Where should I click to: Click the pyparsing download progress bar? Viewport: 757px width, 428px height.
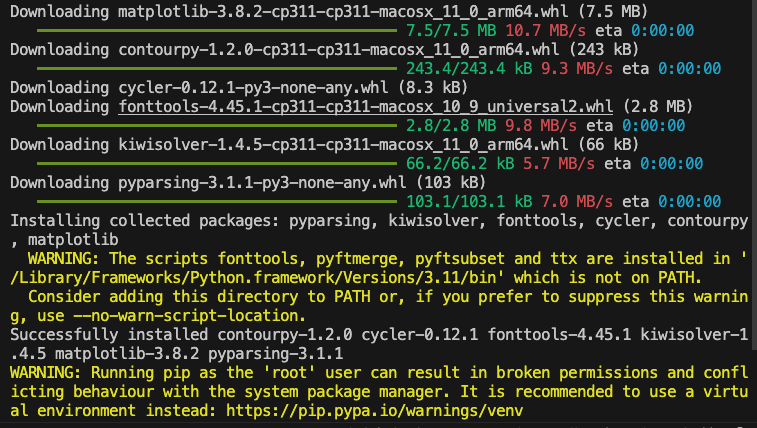tap(217, 202)
